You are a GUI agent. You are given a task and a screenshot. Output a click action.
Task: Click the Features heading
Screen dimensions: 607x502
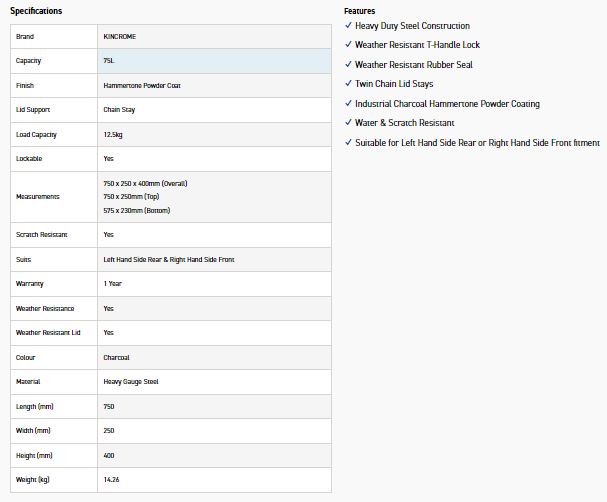pos(359,11)
